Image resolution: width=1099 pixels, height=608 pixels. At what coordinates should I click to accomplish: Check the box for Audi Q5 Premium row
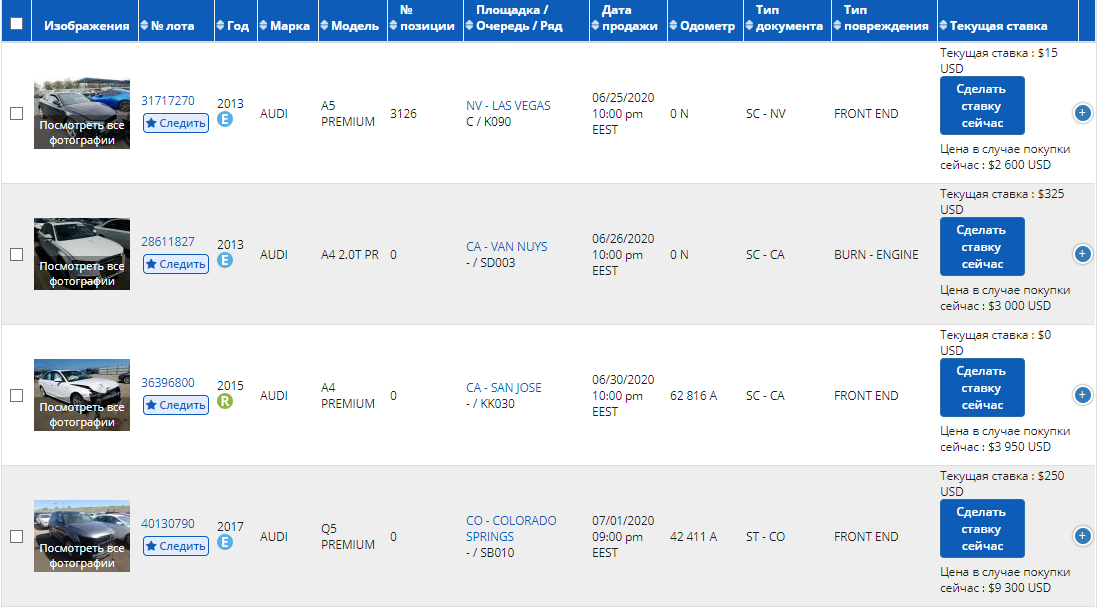point(17,536)
